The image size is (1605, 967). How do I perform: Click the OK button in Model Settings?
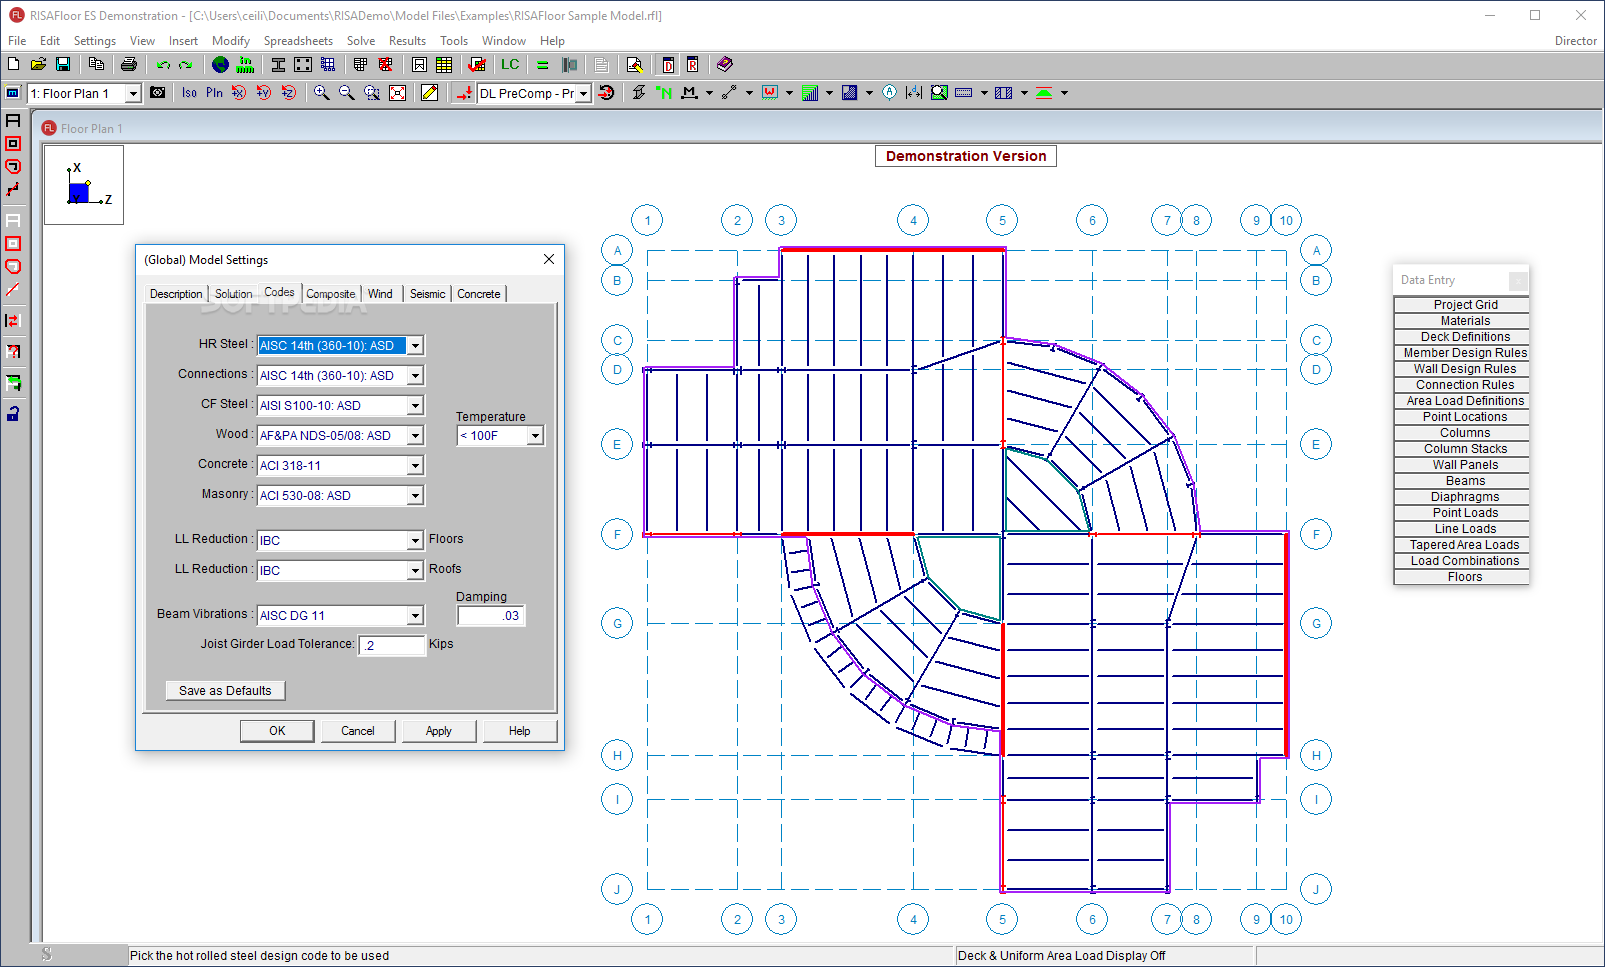pyautogui.click(x=277, y=731)
